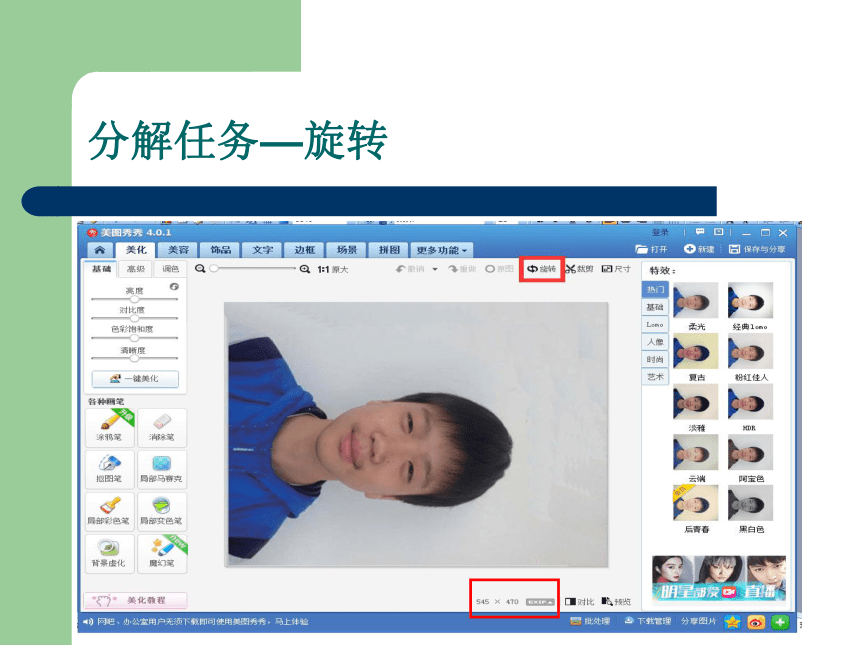Open the undo history dropdown arrow
The width and height of the screenshot is (860, 645).
click(435, 269)
